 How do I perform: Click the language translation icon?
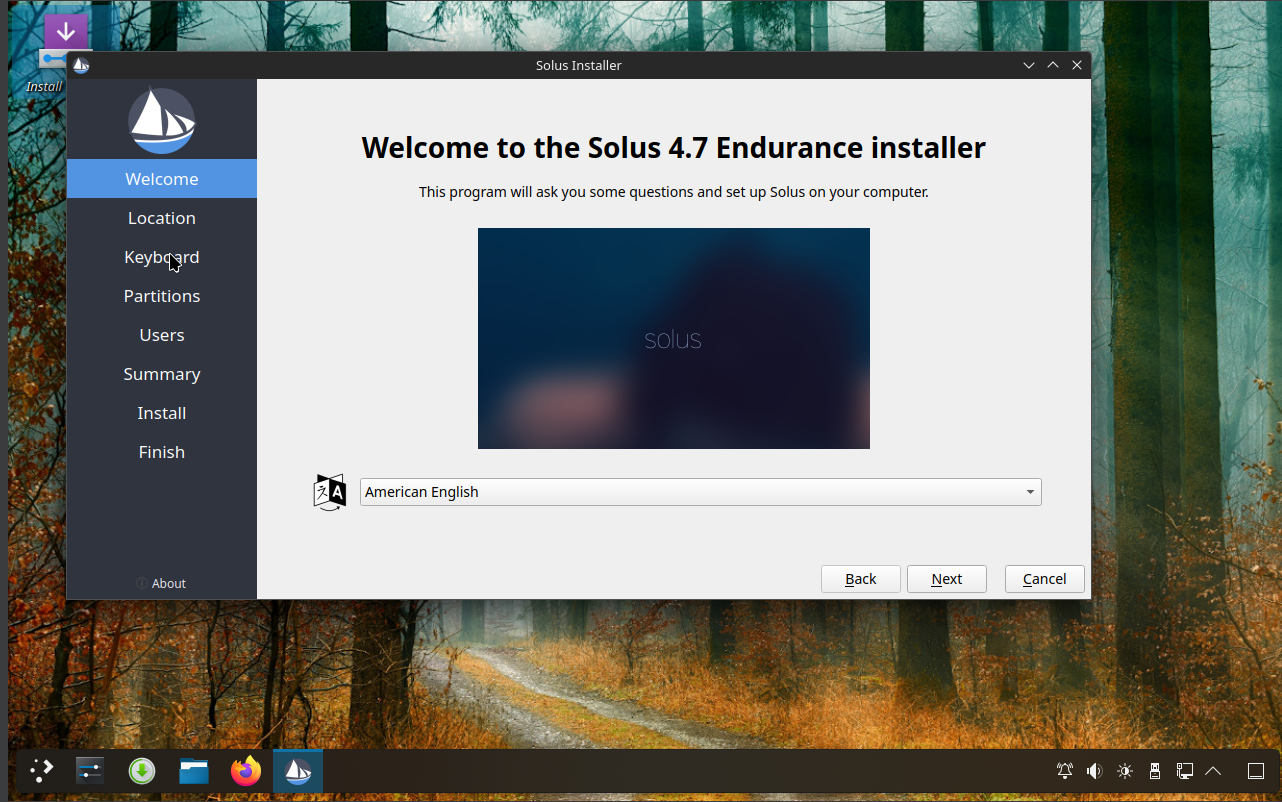[x=330, y=492]
